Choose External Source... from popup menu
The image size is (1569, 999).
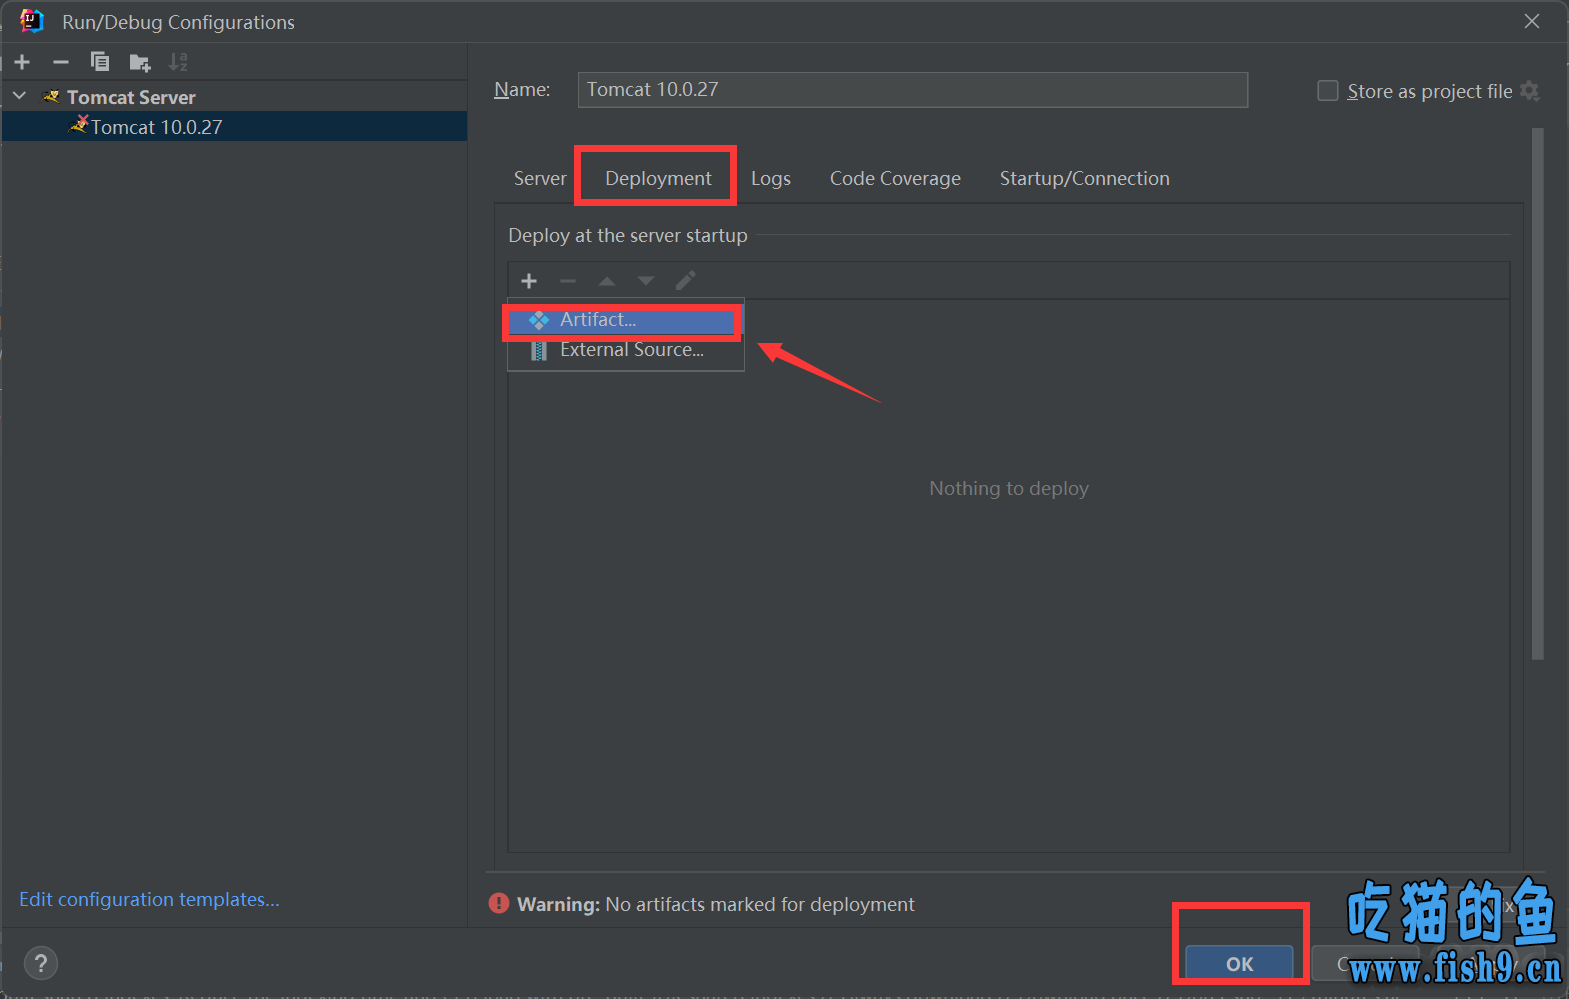click(x=626, y=350)
